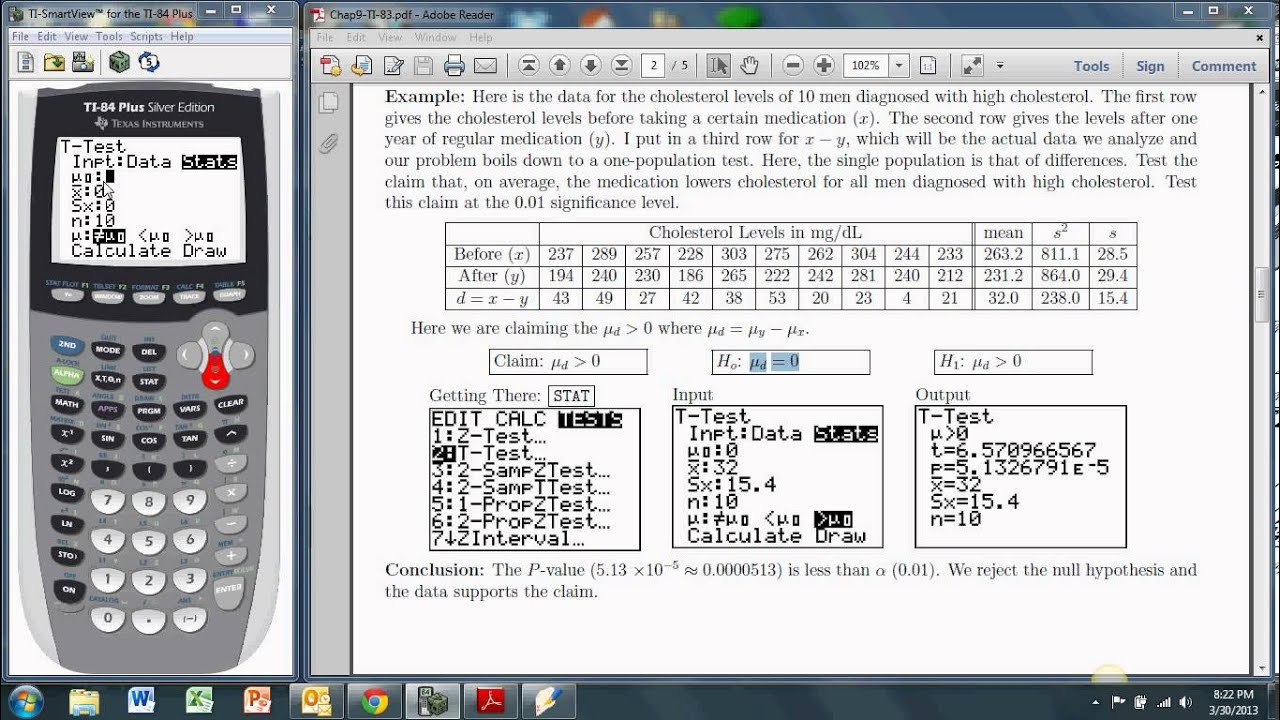The height and width of the screenshot is (720, 1280).
Task: Open the attachments paperclip panel
Action: tap(328, 144)
